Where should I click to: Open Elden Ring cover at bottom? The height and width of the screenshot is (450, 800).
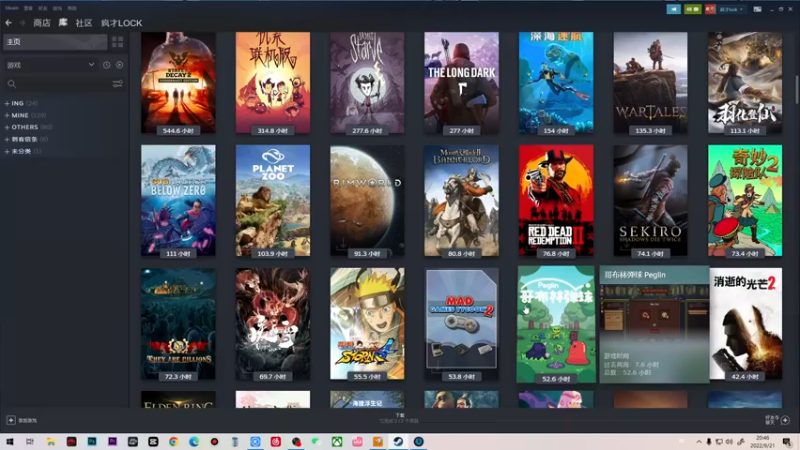coord(178,399)
